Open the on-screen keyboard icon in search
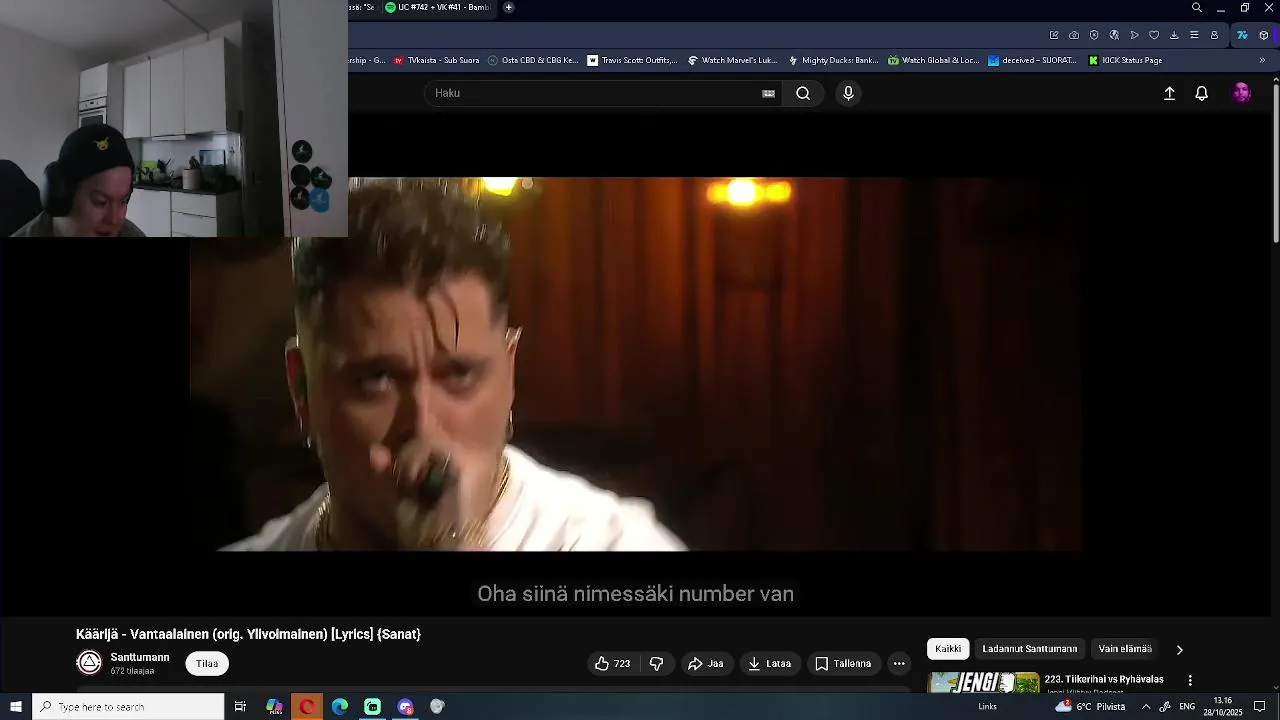The height and width of the screenshot is (720, 1280). 768,93
